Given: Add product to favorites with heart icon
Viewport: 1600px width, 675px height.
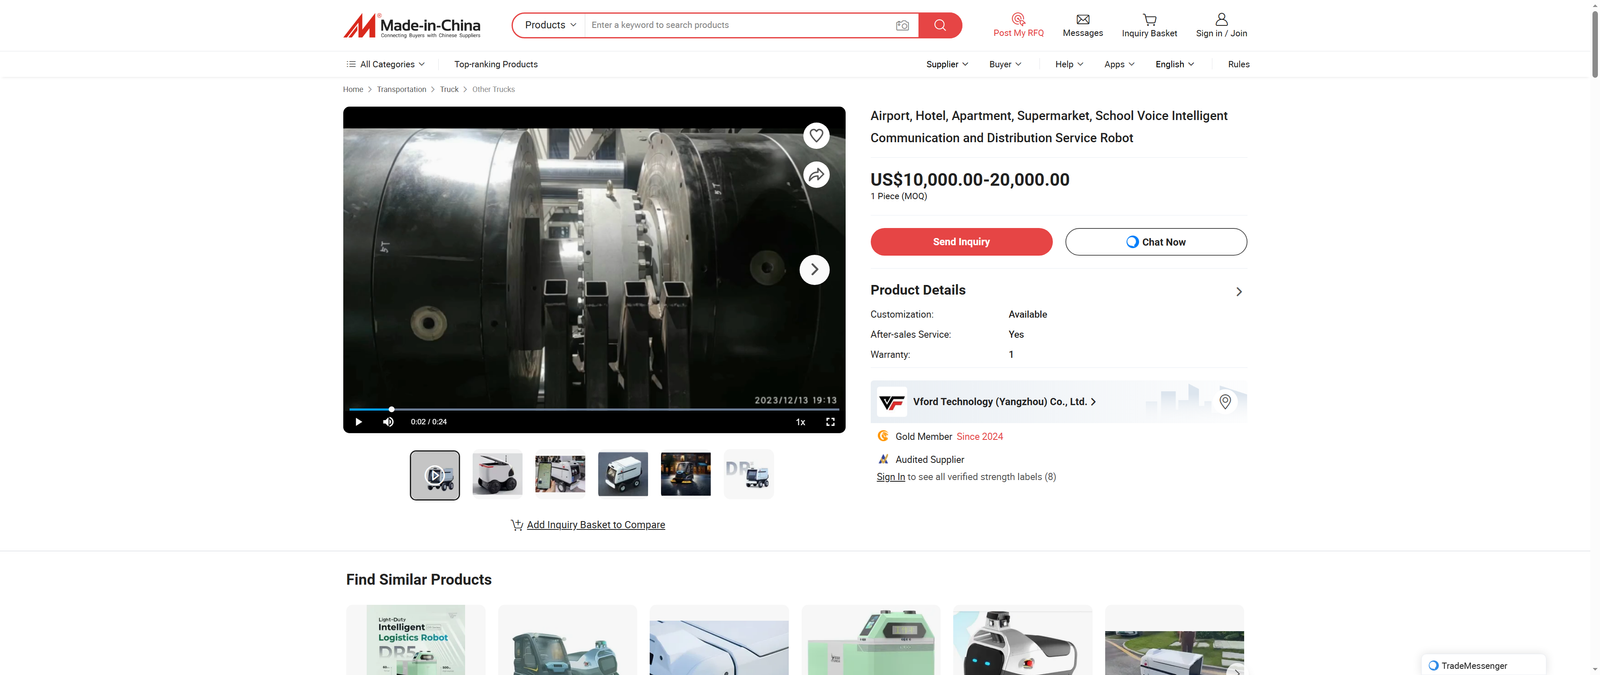Looking at the screenshot, I should click(x=816, y=136).
